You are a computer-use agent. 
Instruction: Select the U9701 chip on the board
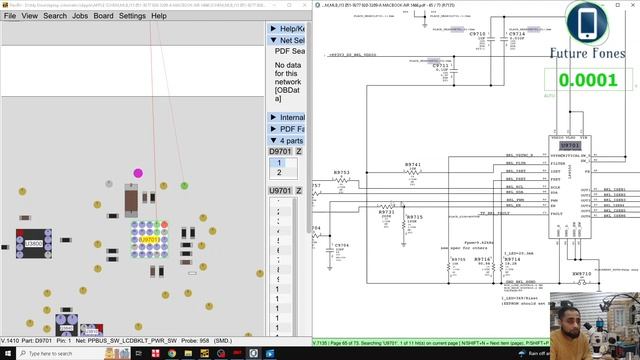point(149,240)
